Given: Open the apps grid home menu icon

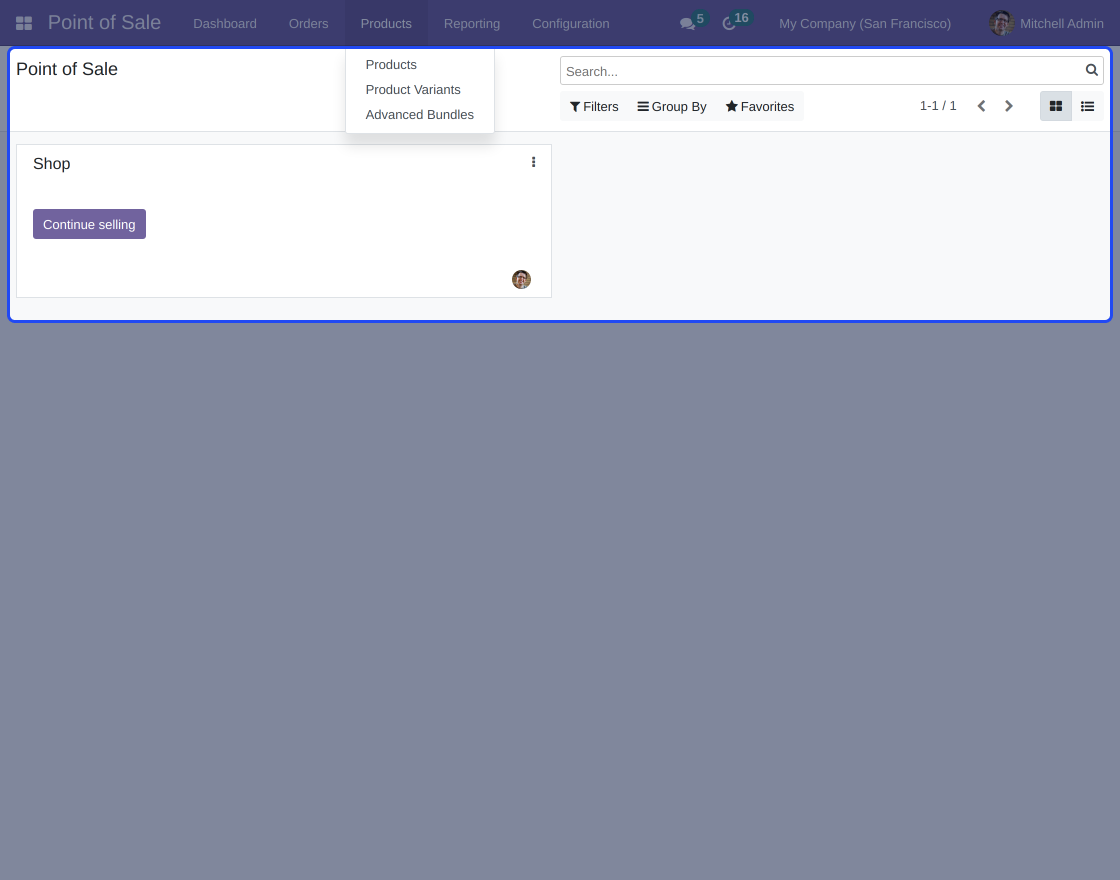Looking at the screenshot, I should [24, 24].
